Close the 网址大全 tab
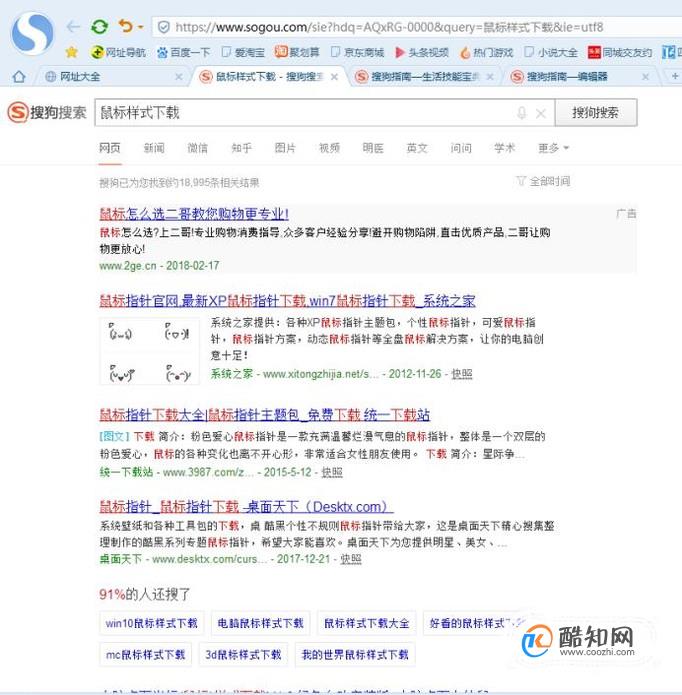Viewport: 682px width, 695px height. pyautogui.click(x=179, y=77)
